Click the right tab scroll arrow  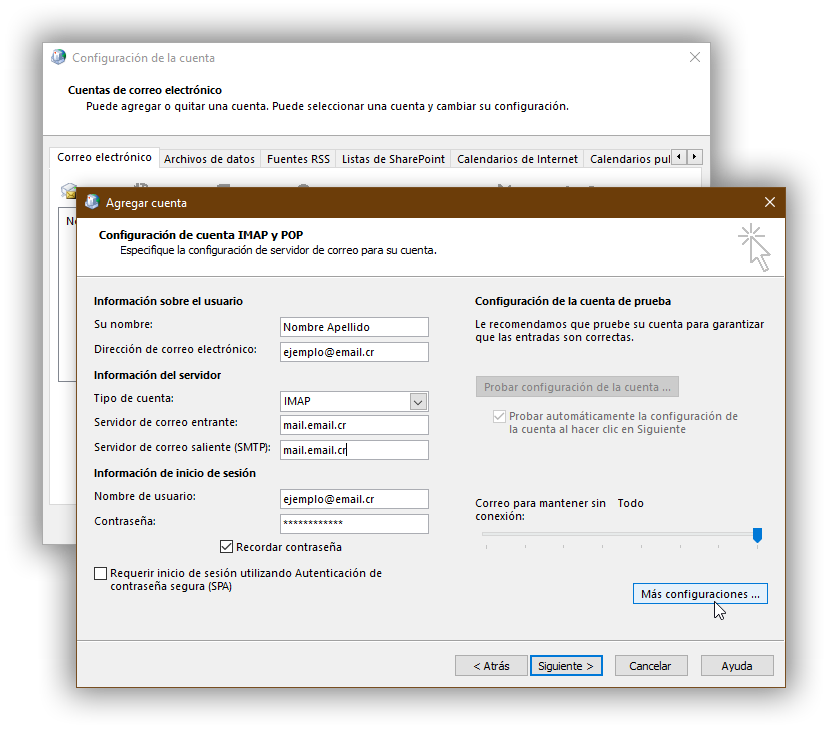click(x=694, y=156)
